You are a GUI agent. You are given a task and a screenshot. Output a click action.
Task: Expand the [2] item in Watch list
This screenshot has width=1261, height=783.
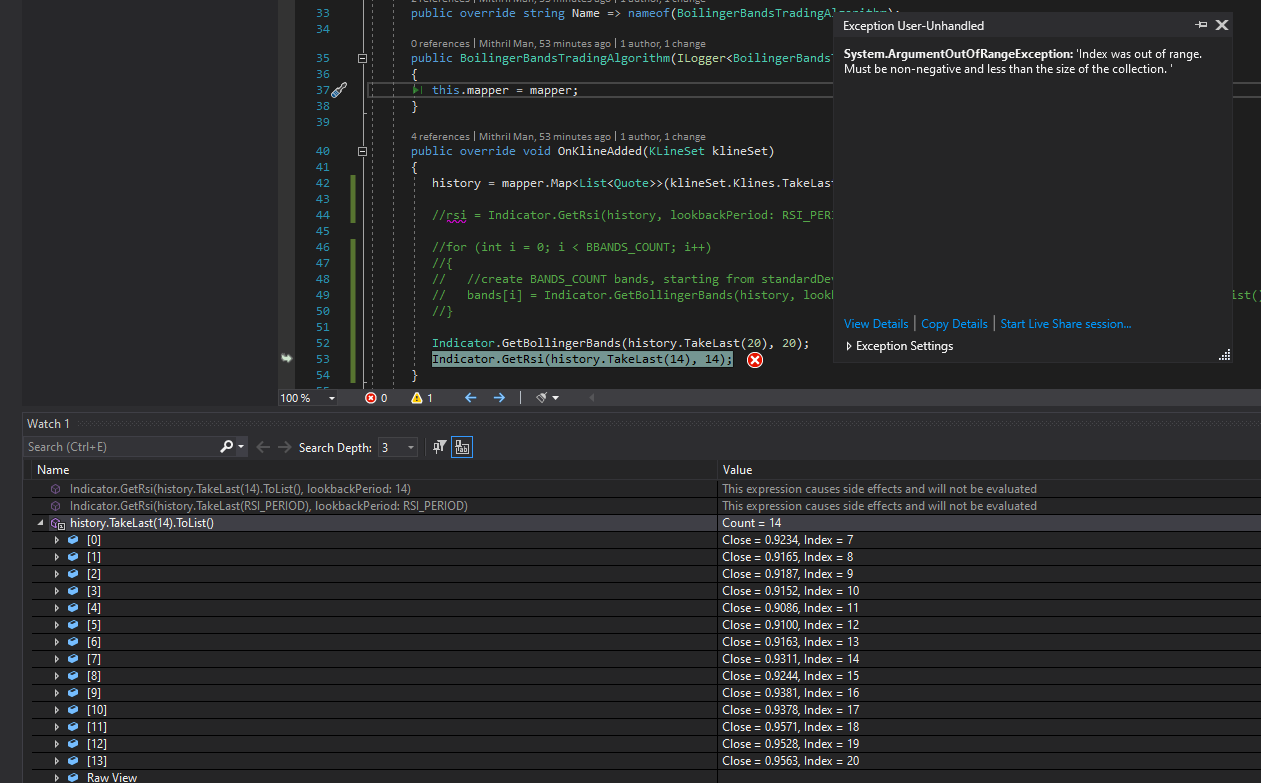coord(57,574)
